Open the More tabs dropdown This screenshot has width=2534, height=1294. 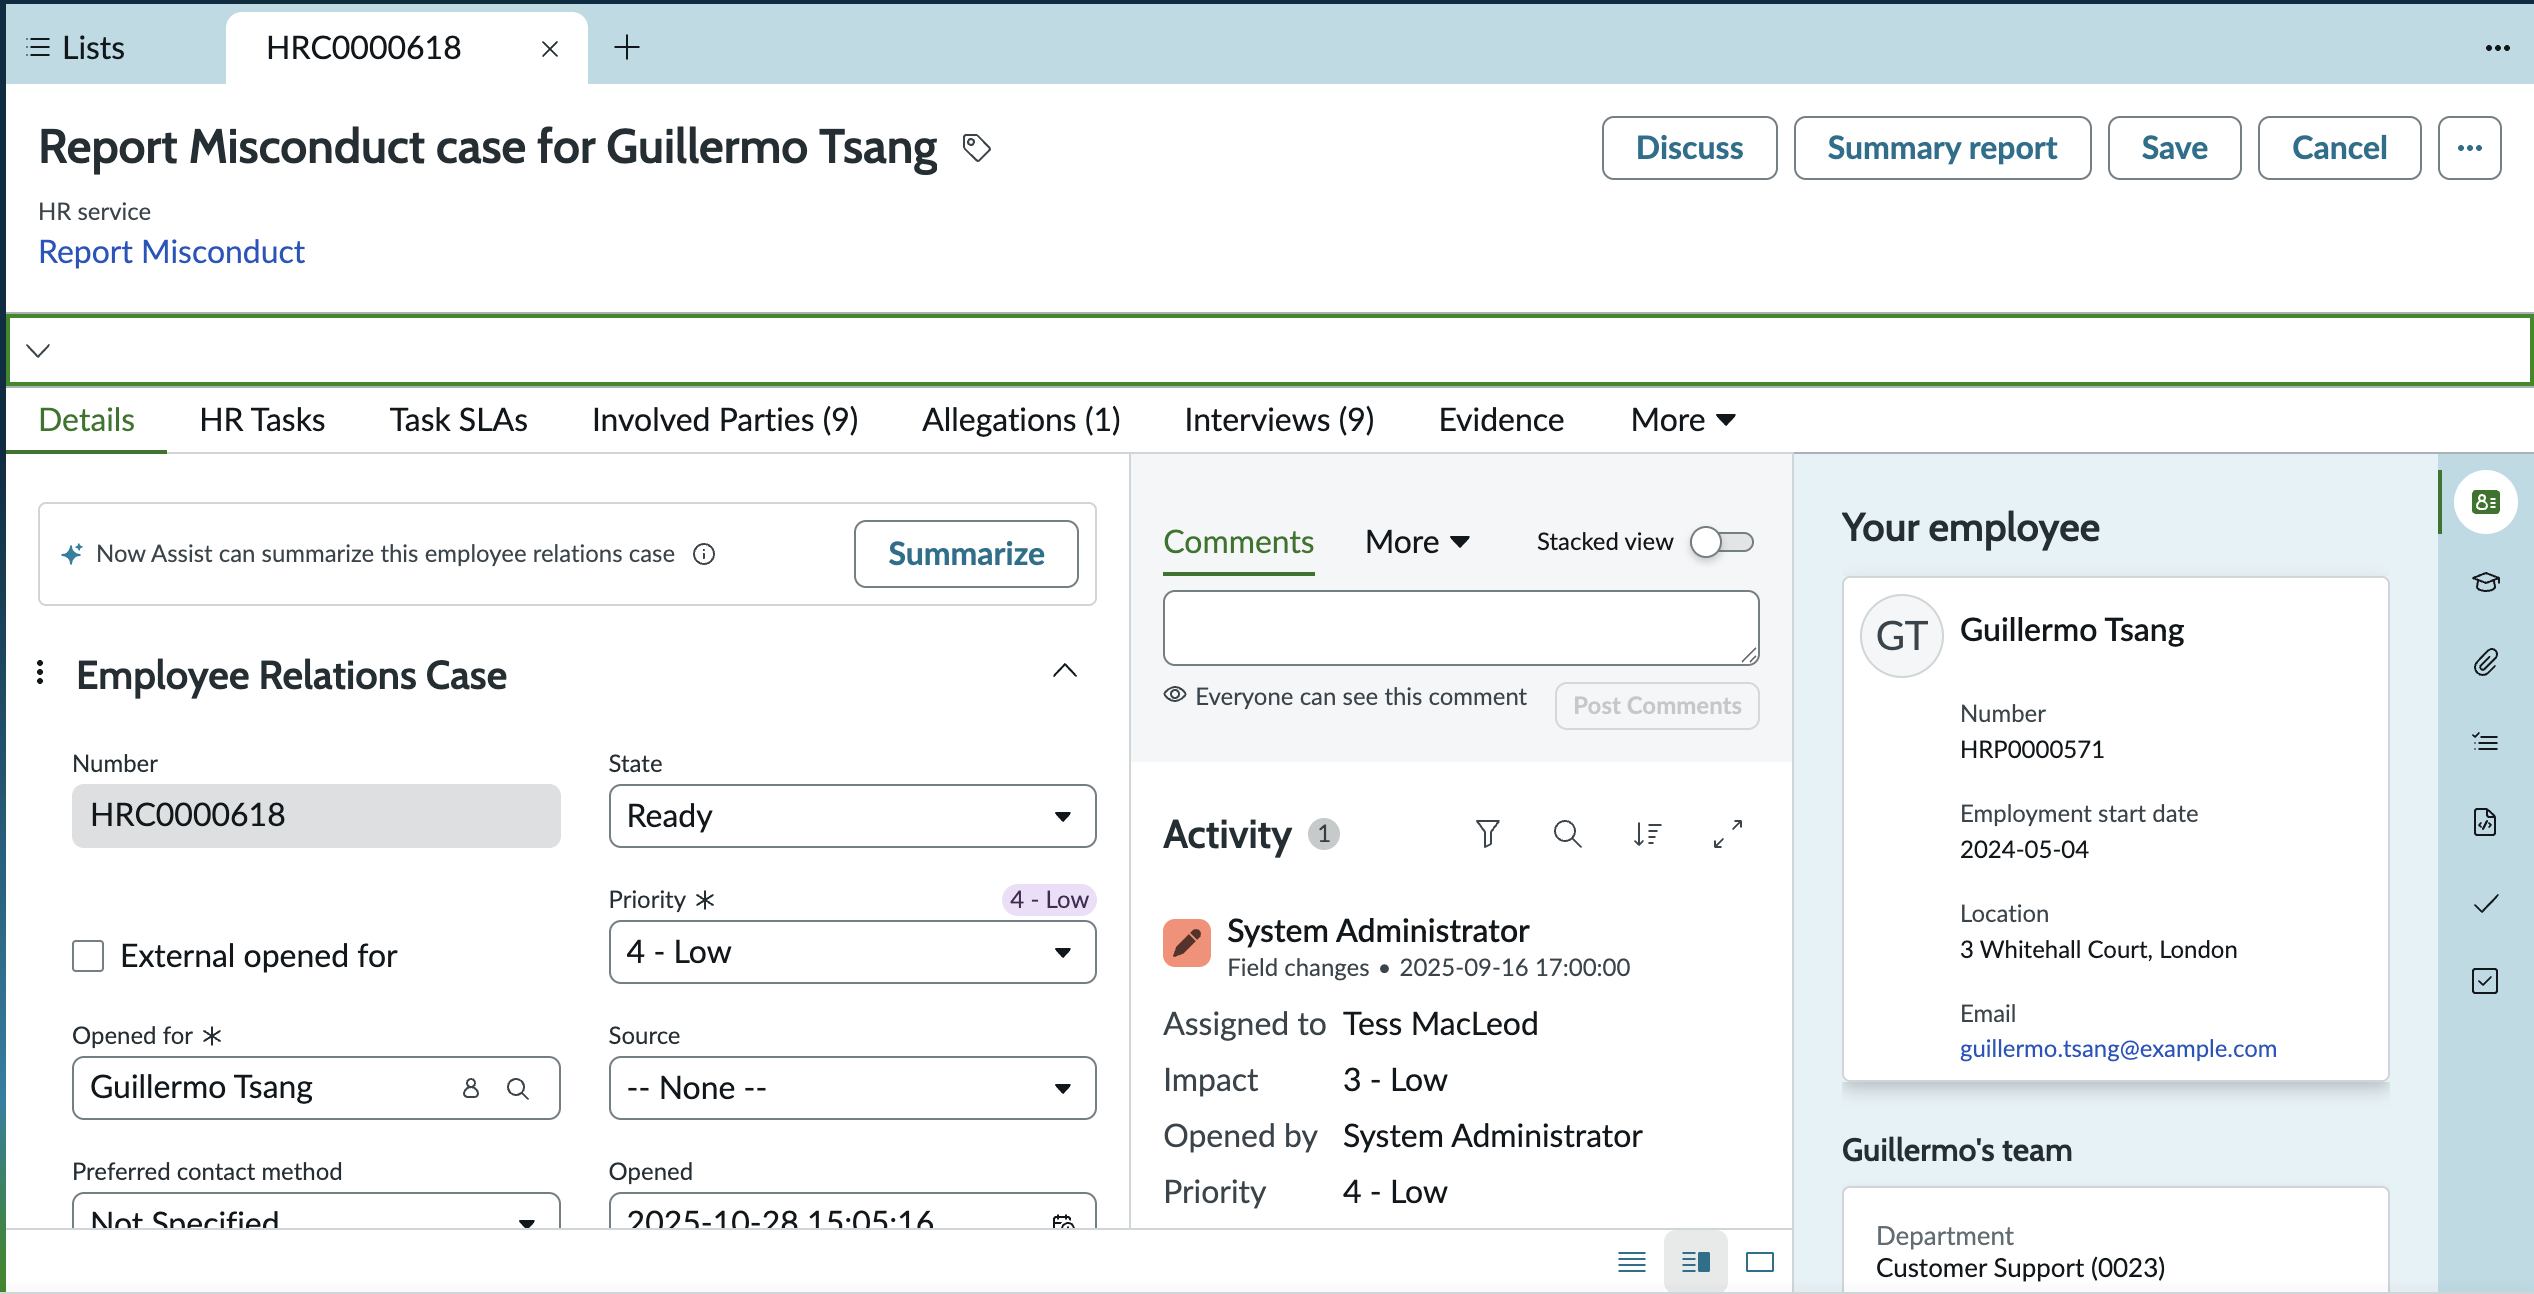pyautogui.click(x=1683, y=420)
